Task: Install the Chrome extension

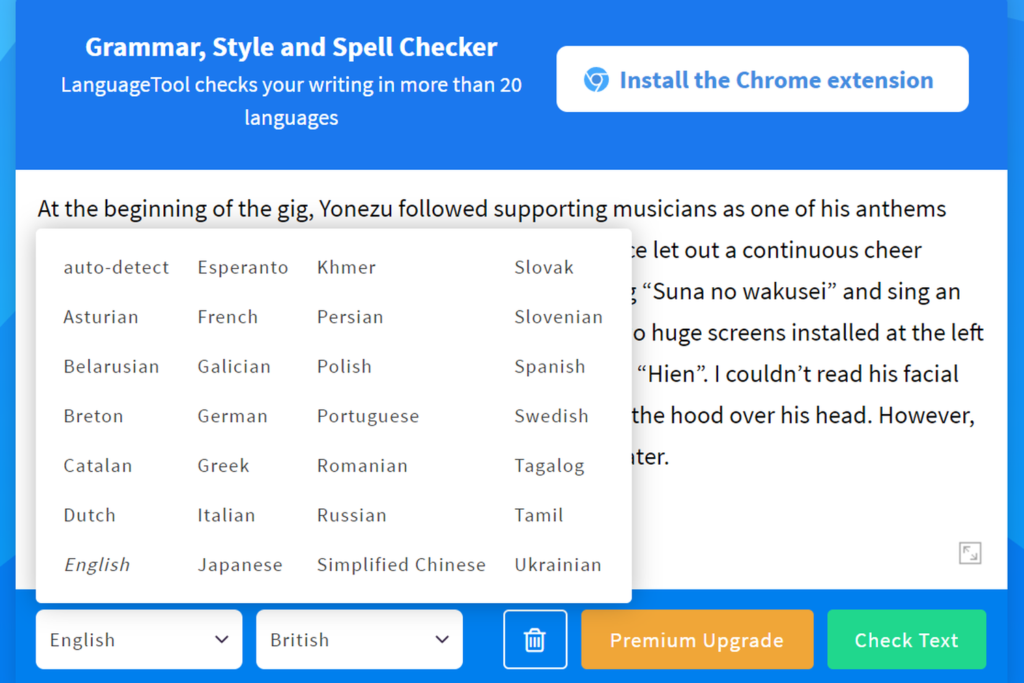Action: point(762,79)
